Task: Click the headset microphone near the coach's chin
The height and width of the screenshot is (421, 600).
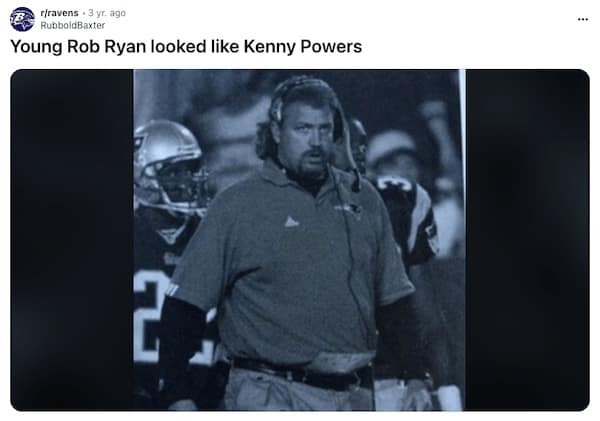Action: pos(355,183)
